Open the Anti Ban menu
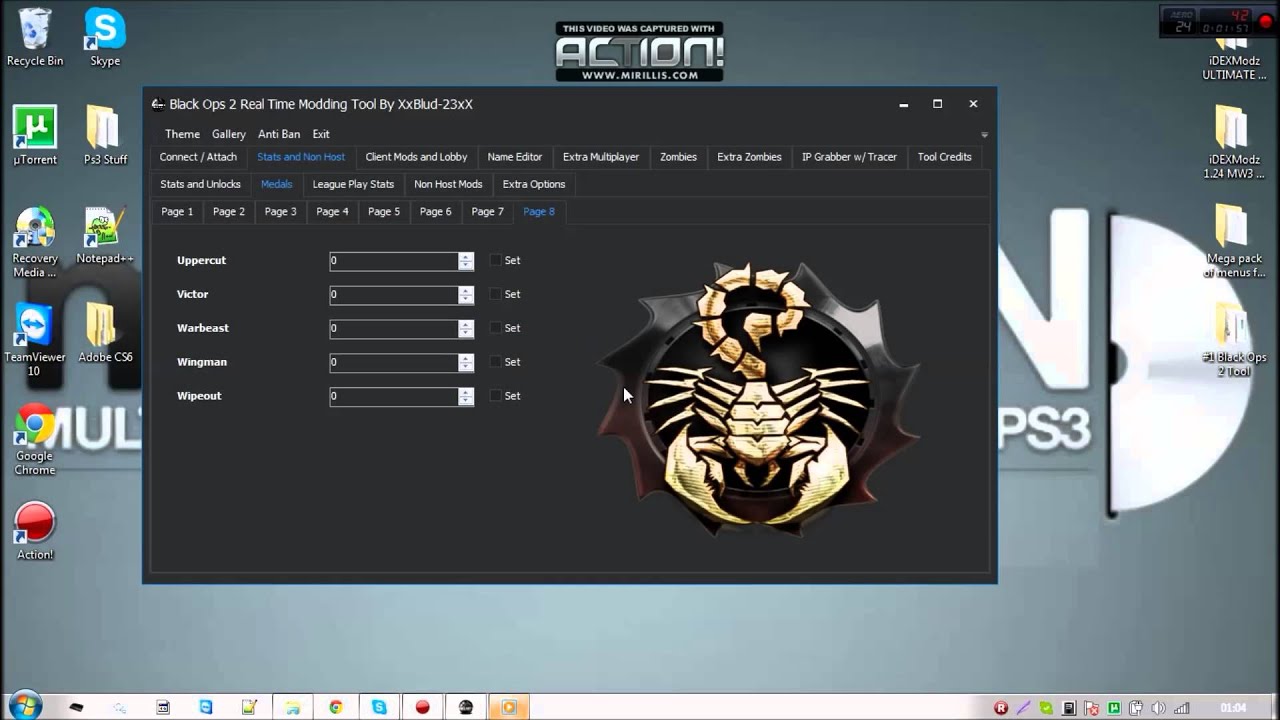The width and height of the screenshot is (1280, 720). pos(279,134)
